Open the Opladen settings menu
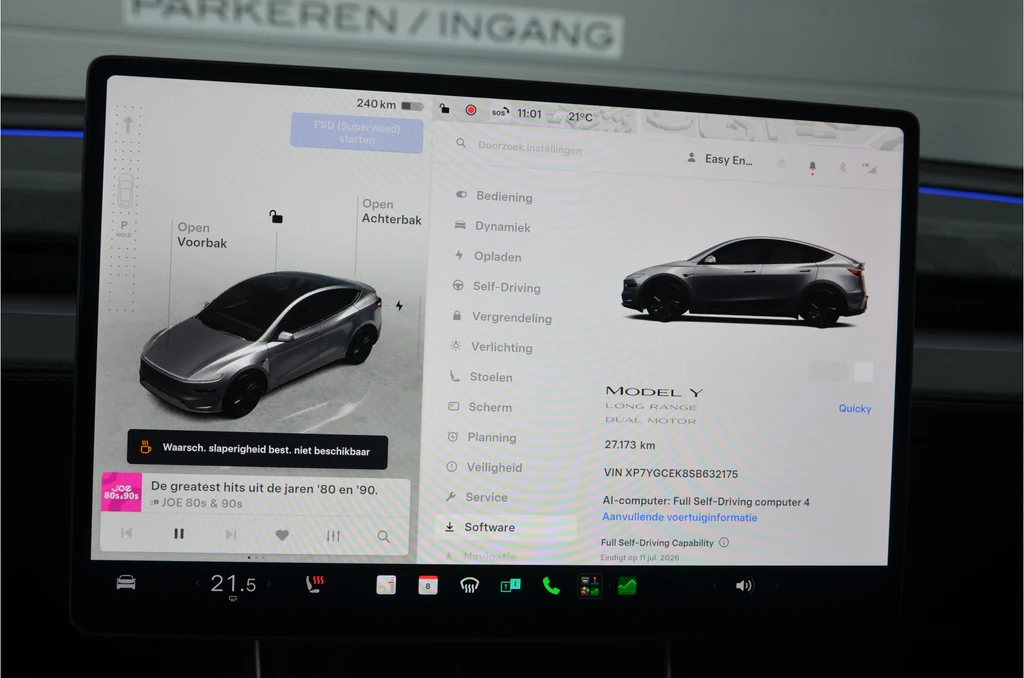 (x=498, y=257)
